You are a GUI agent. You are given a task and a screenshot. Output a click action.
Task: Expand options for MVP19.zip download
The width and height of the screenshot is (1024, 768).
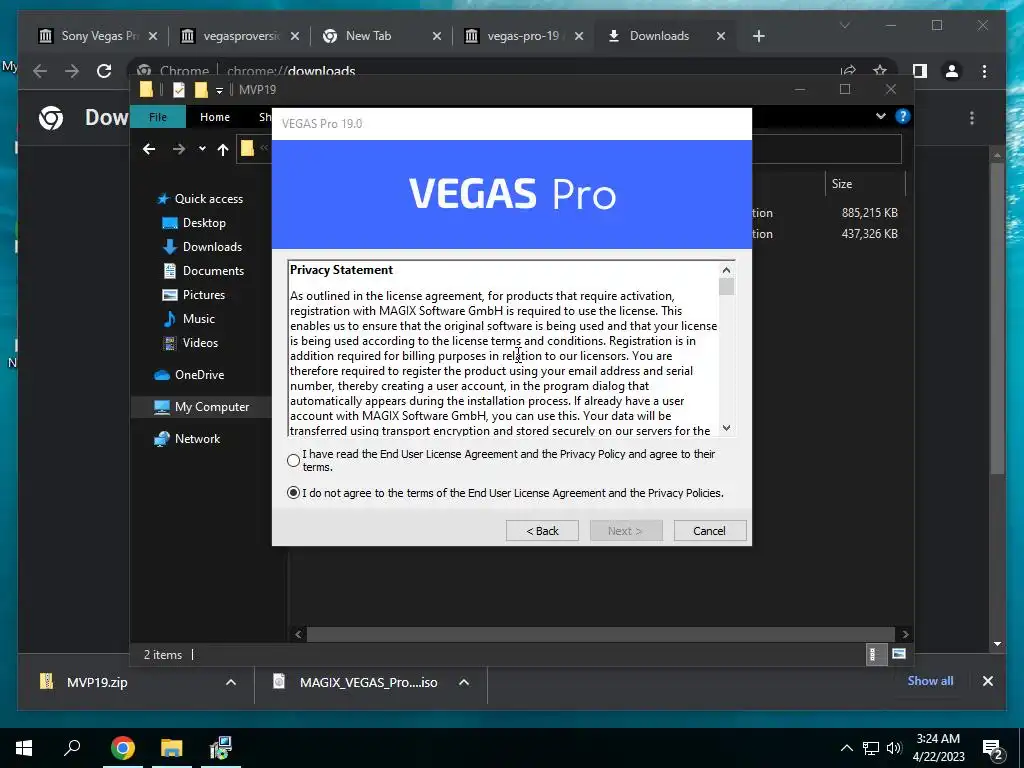[231, 682]
